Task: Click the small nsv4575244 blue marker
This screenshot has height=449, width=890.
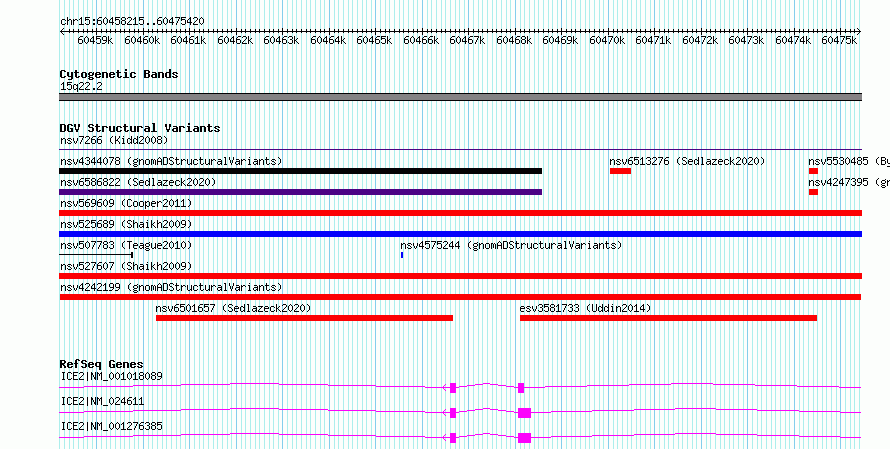Action: (x=402, y=255)
